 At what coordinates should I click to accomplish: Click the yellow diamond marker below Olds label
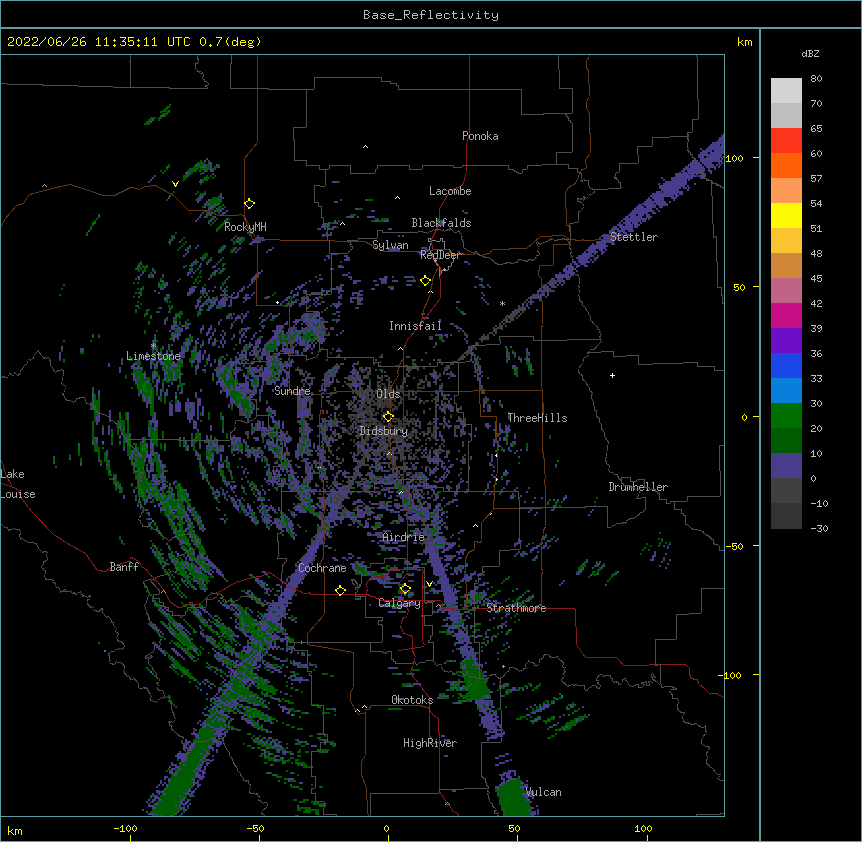388,416
